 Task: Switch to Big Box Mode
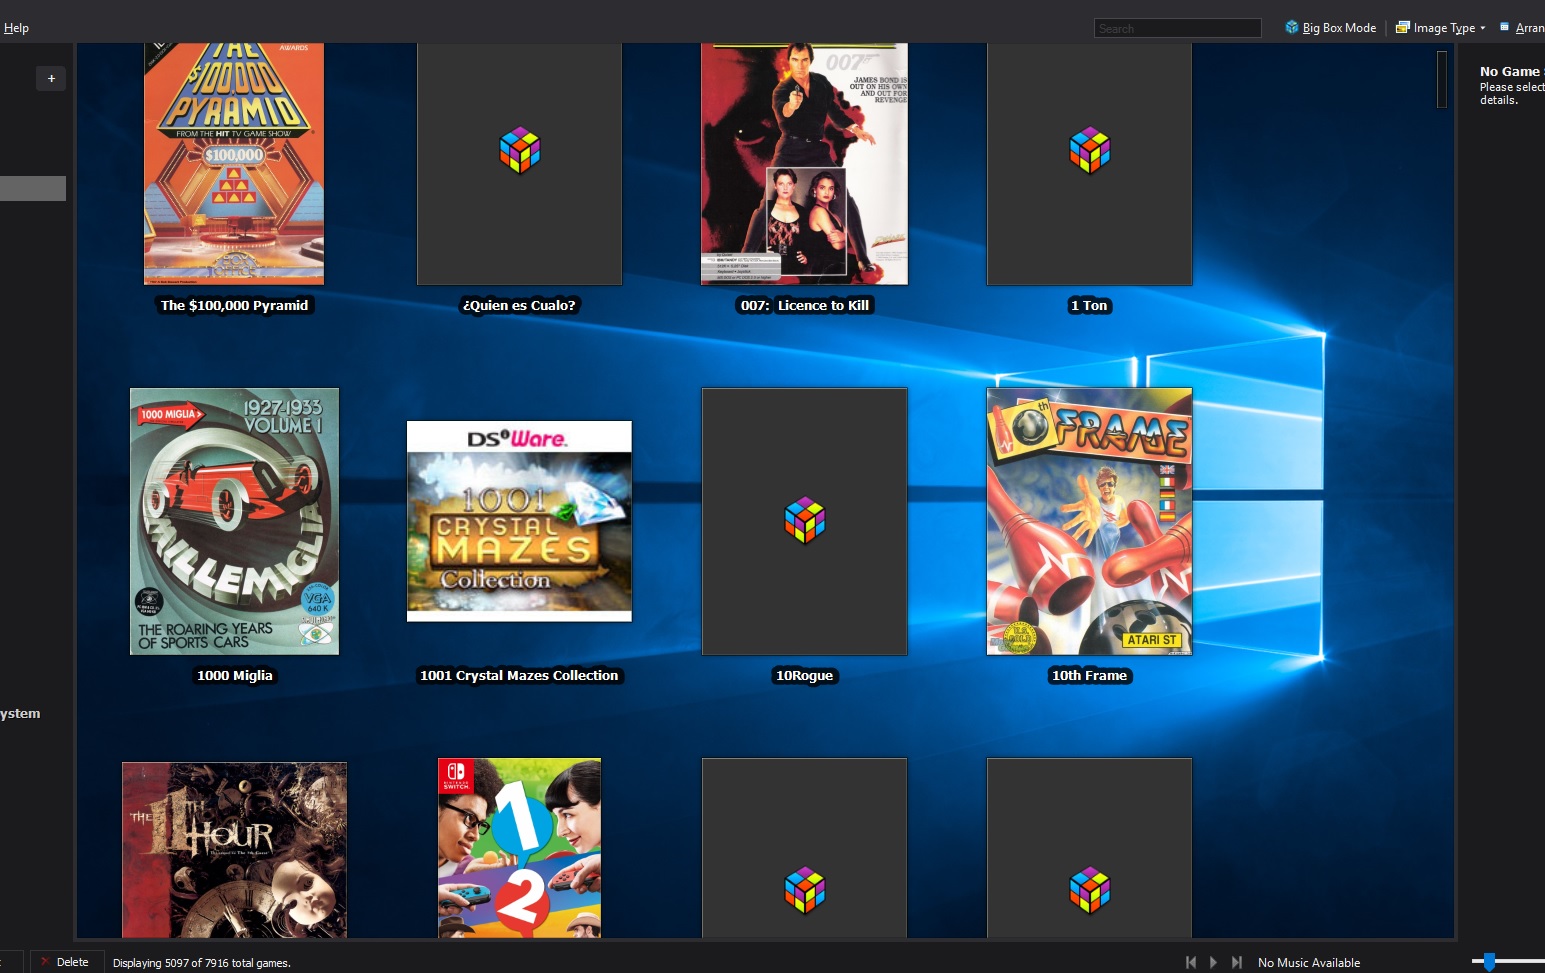click(1330, 28)
